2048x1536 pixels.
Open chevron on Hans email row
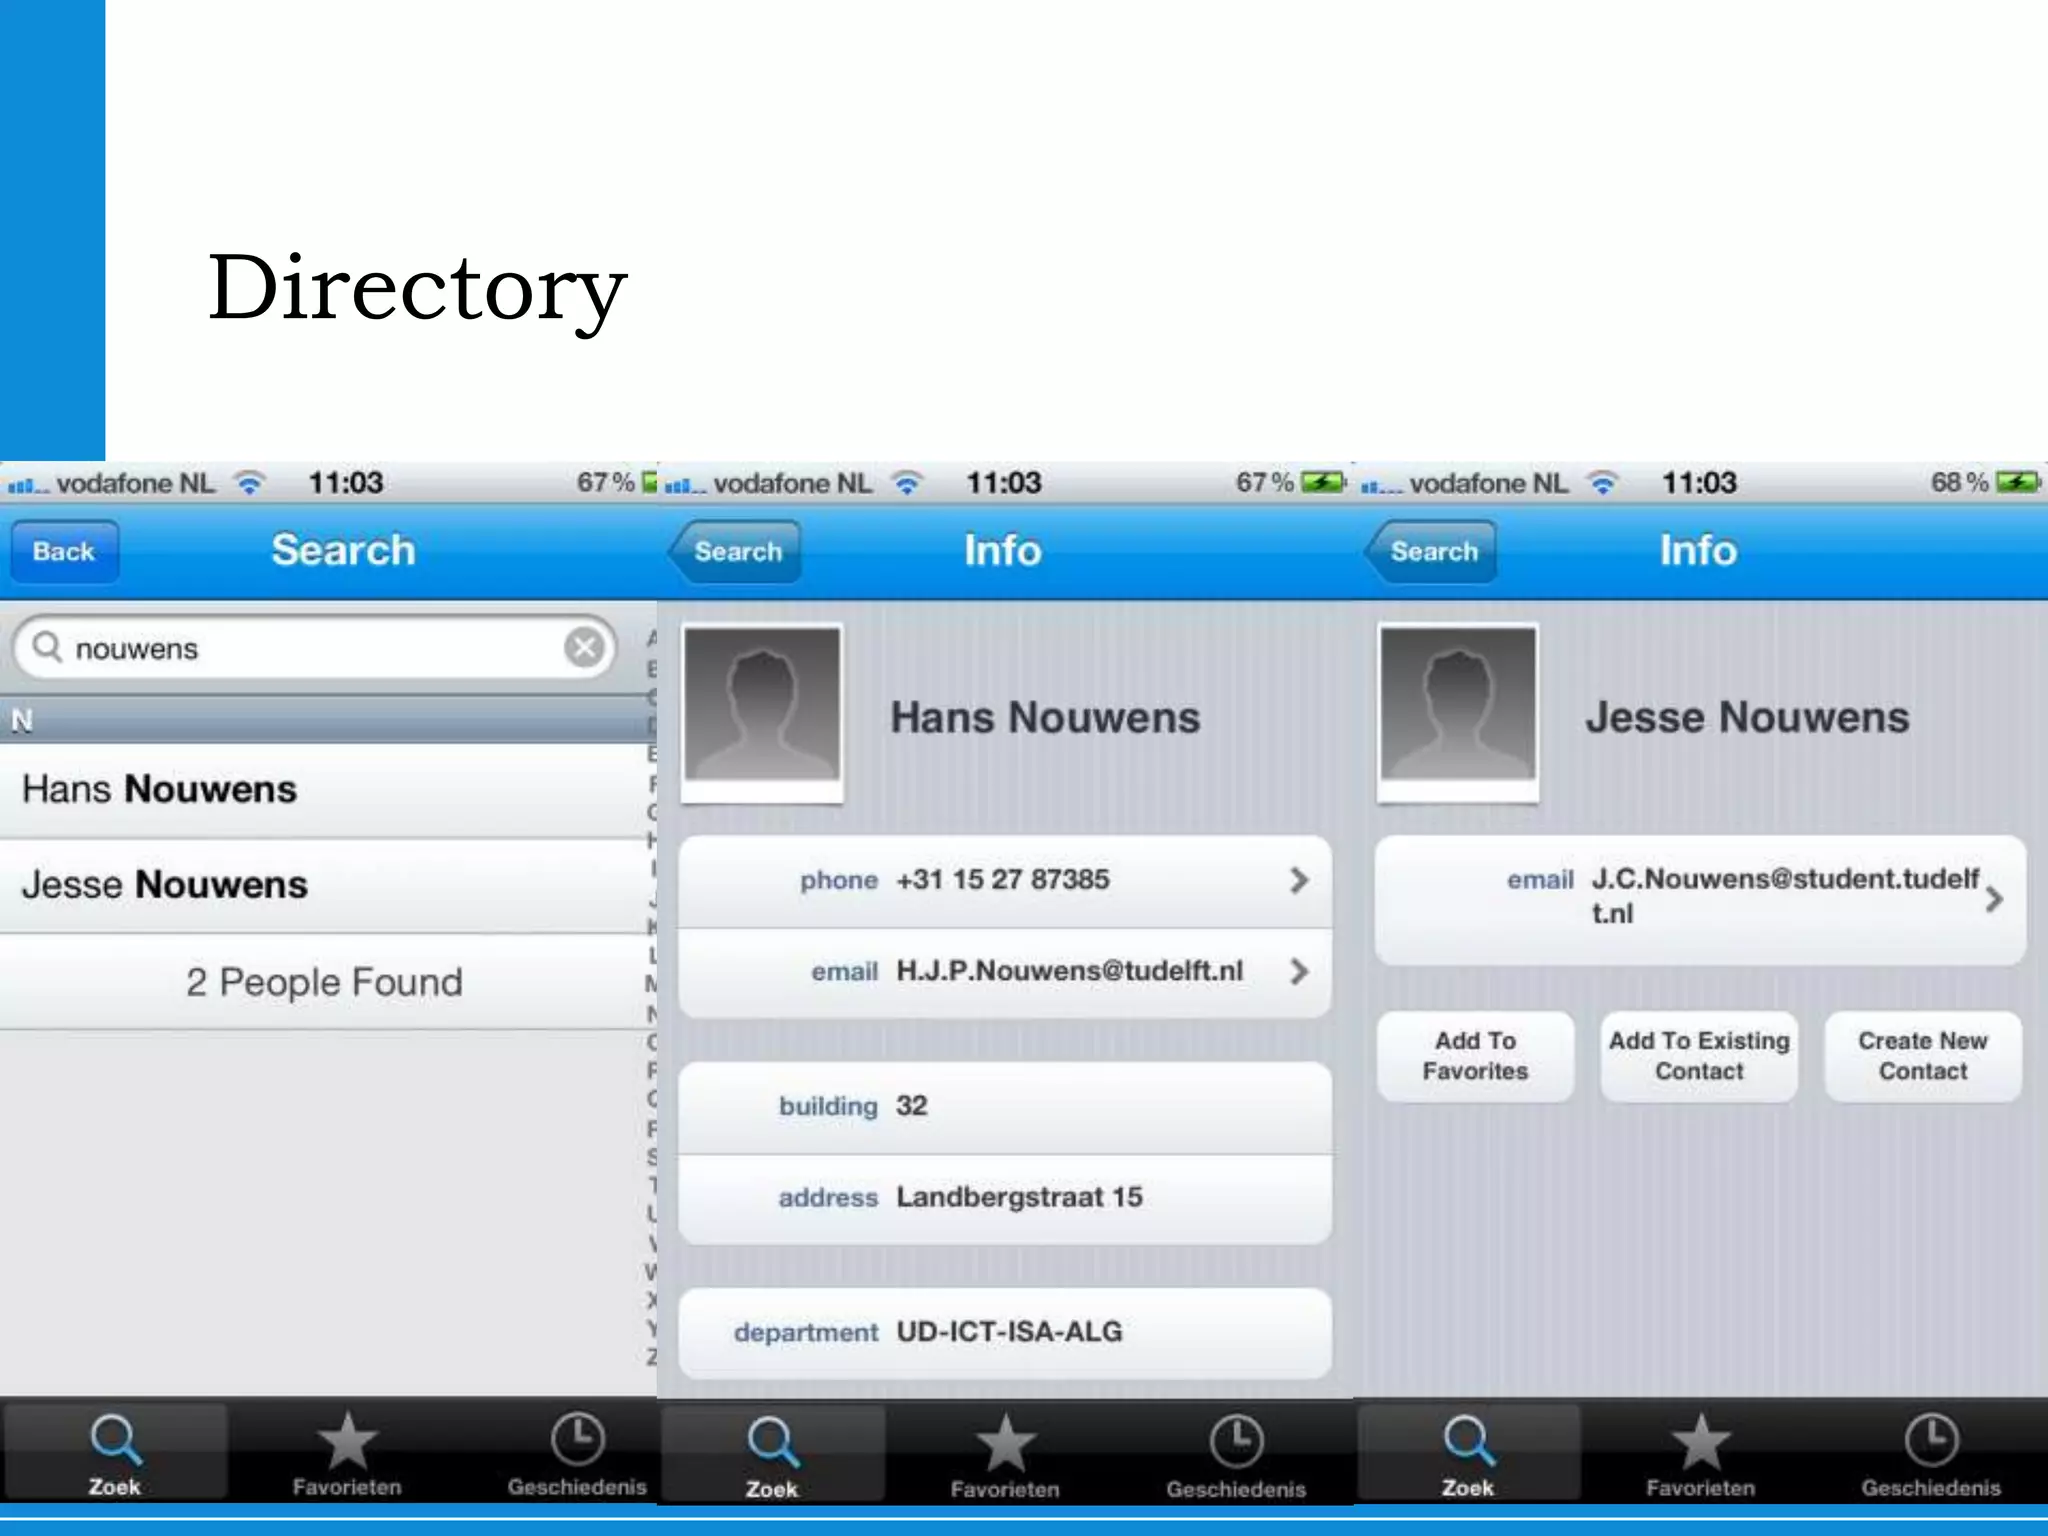(1298, 971)
